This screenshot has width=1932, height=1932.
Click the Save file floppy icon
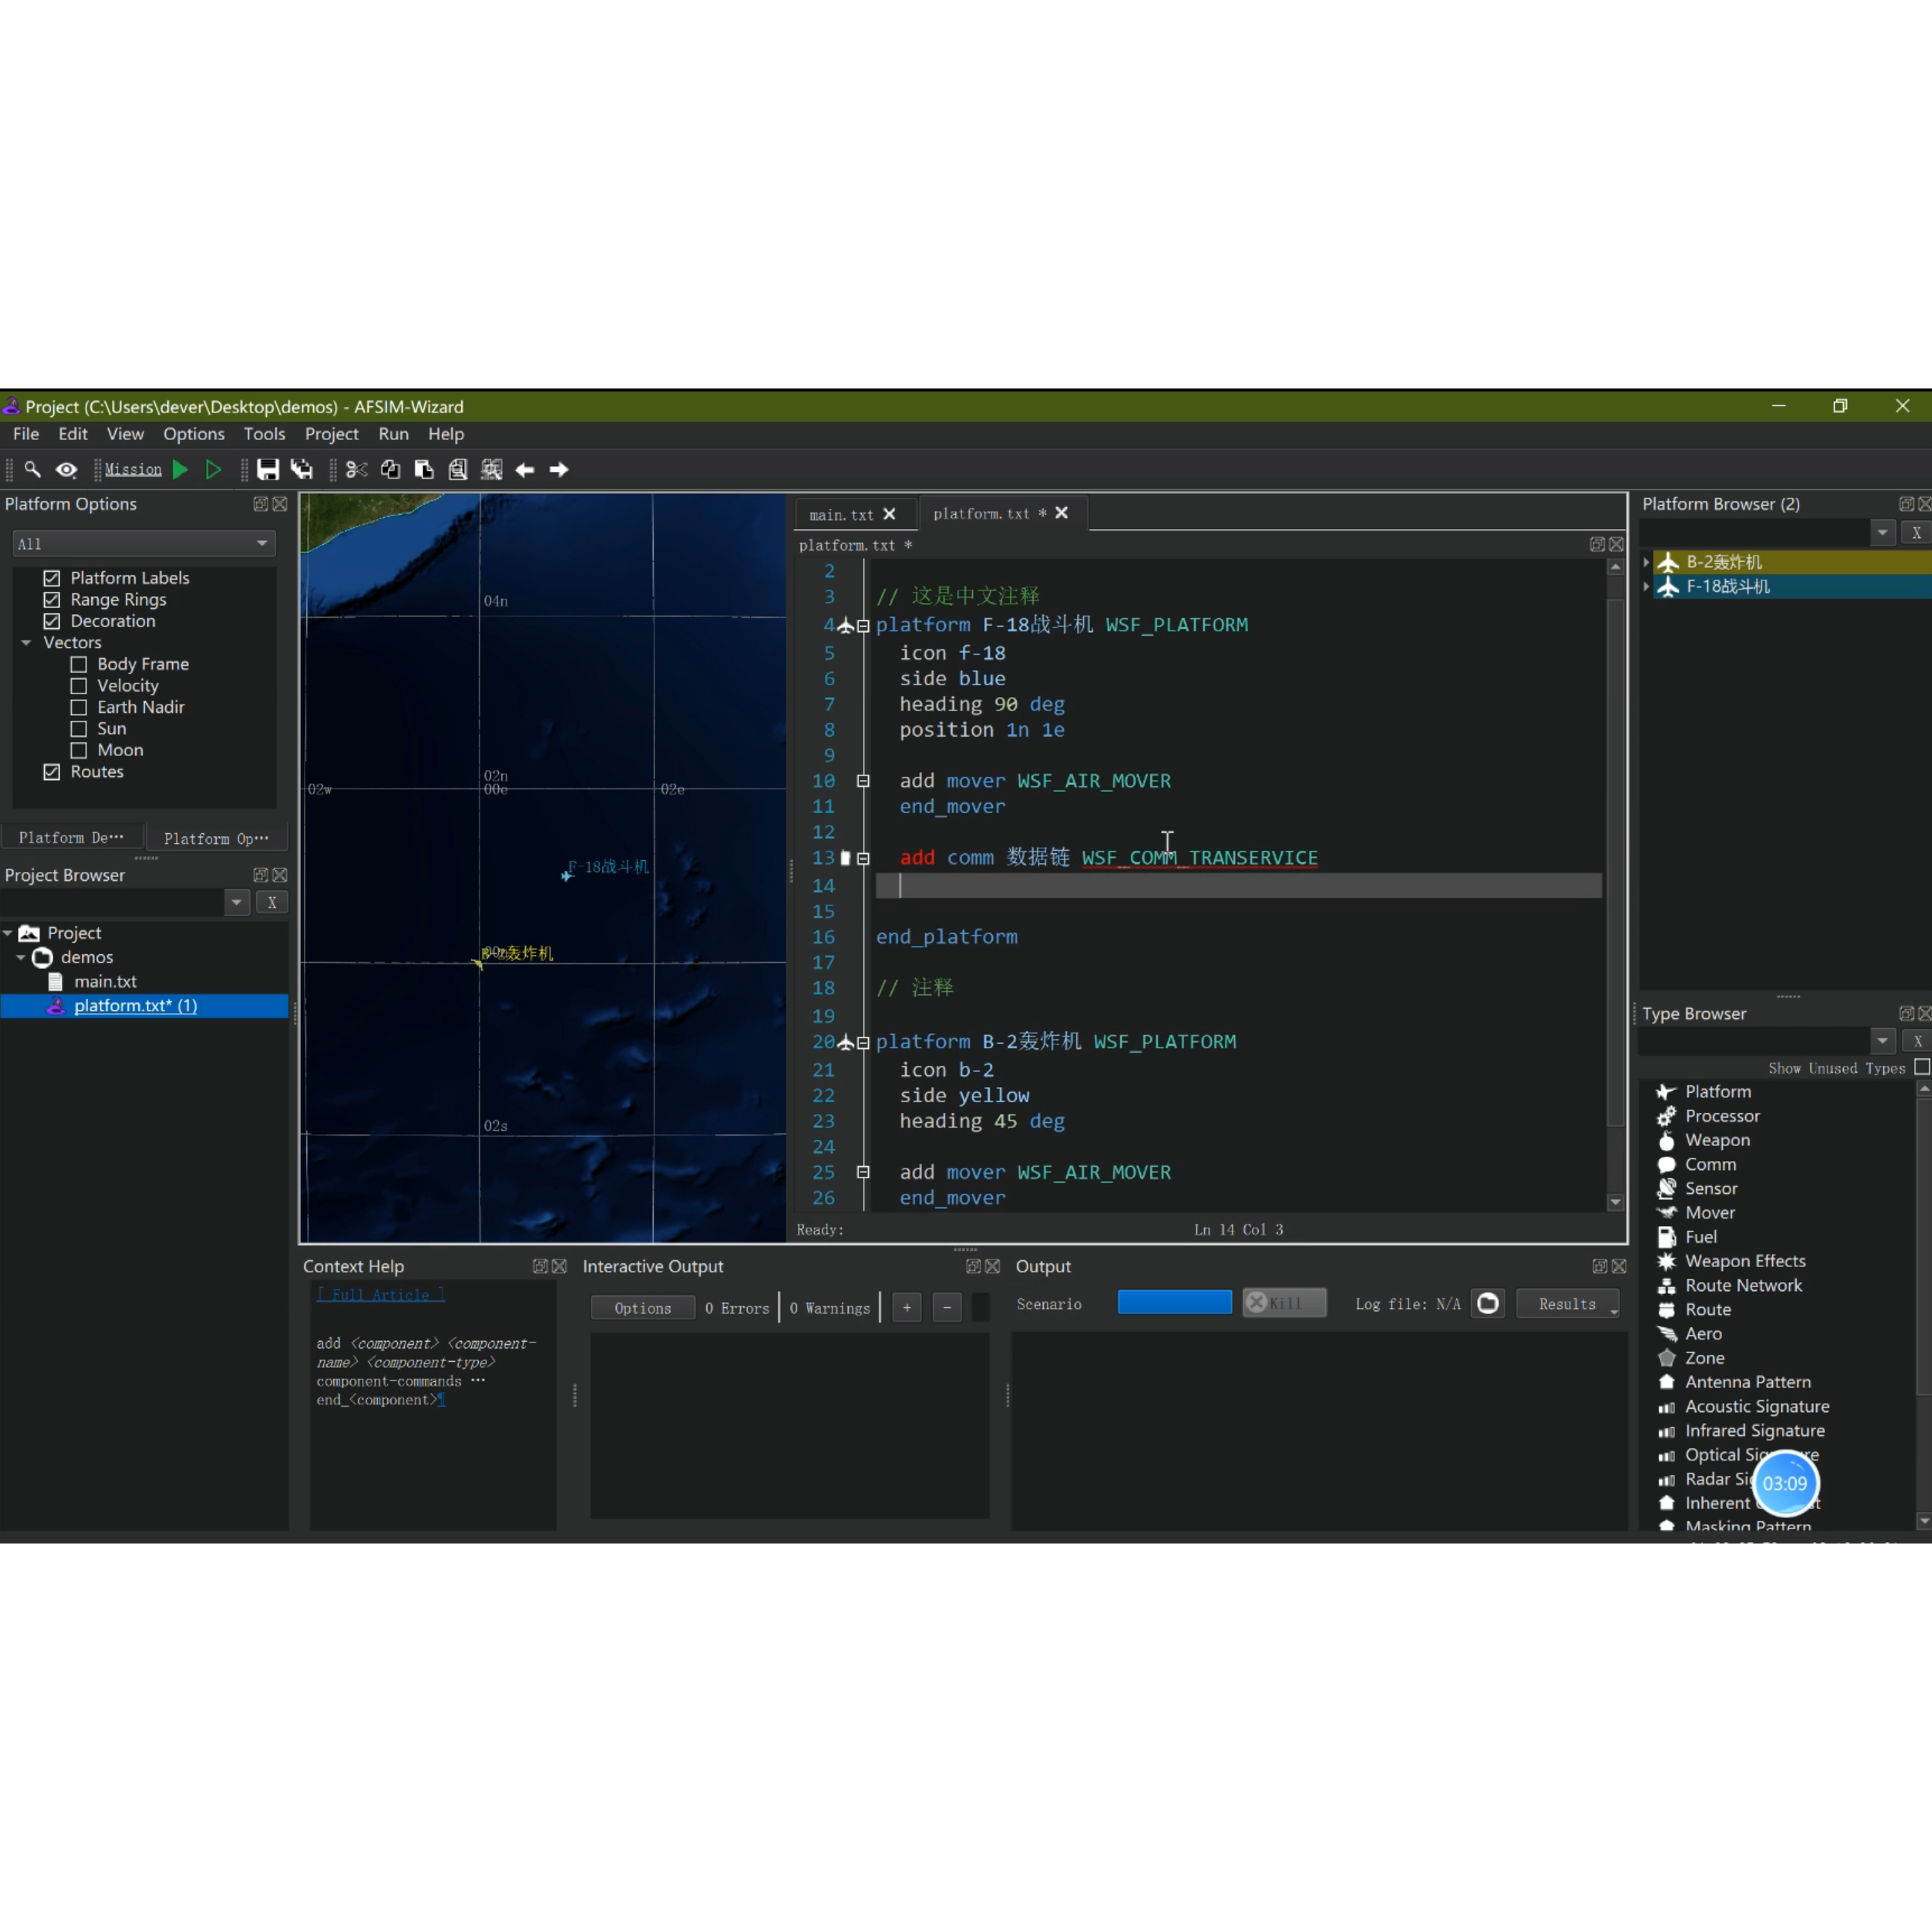[267, 470]
